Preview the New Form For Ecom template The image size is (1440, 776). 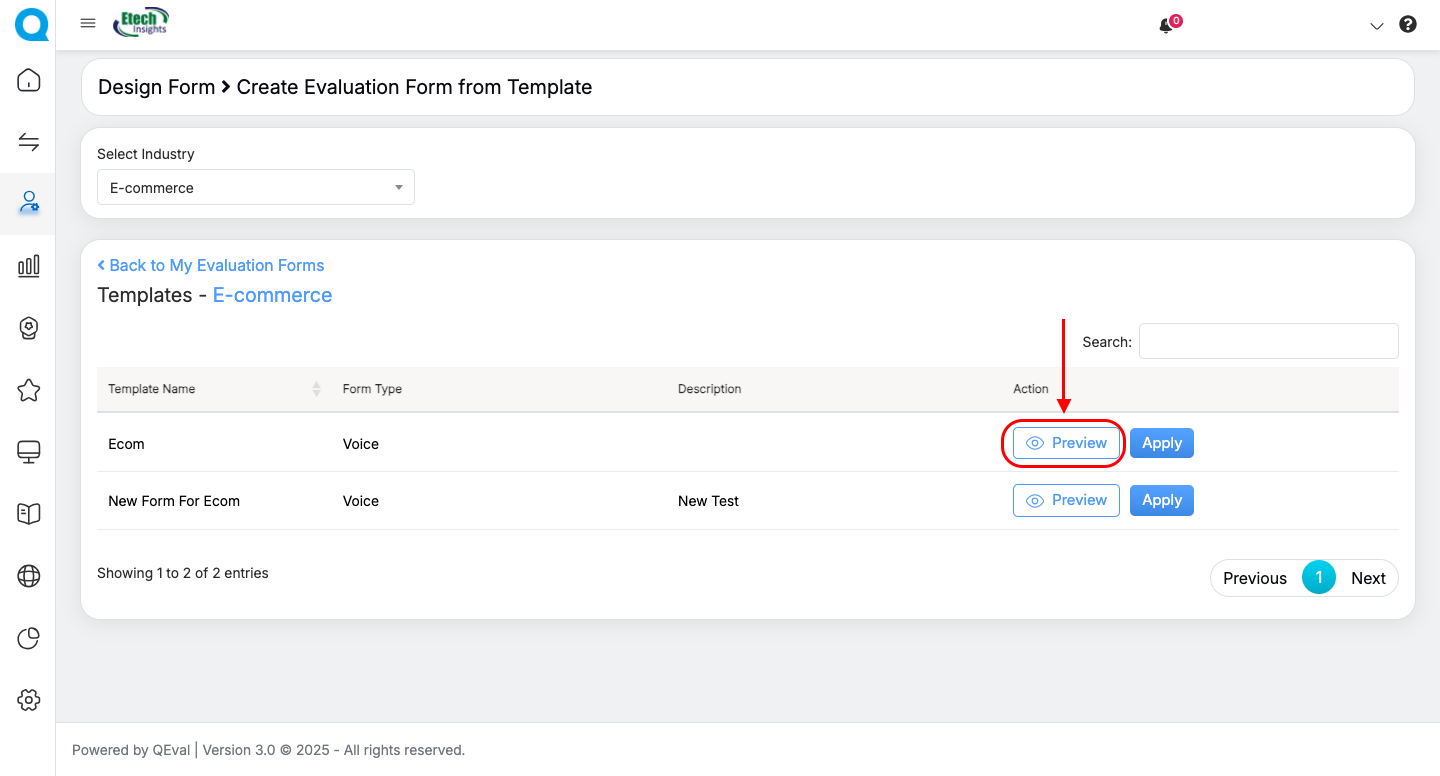(1066, 500)
